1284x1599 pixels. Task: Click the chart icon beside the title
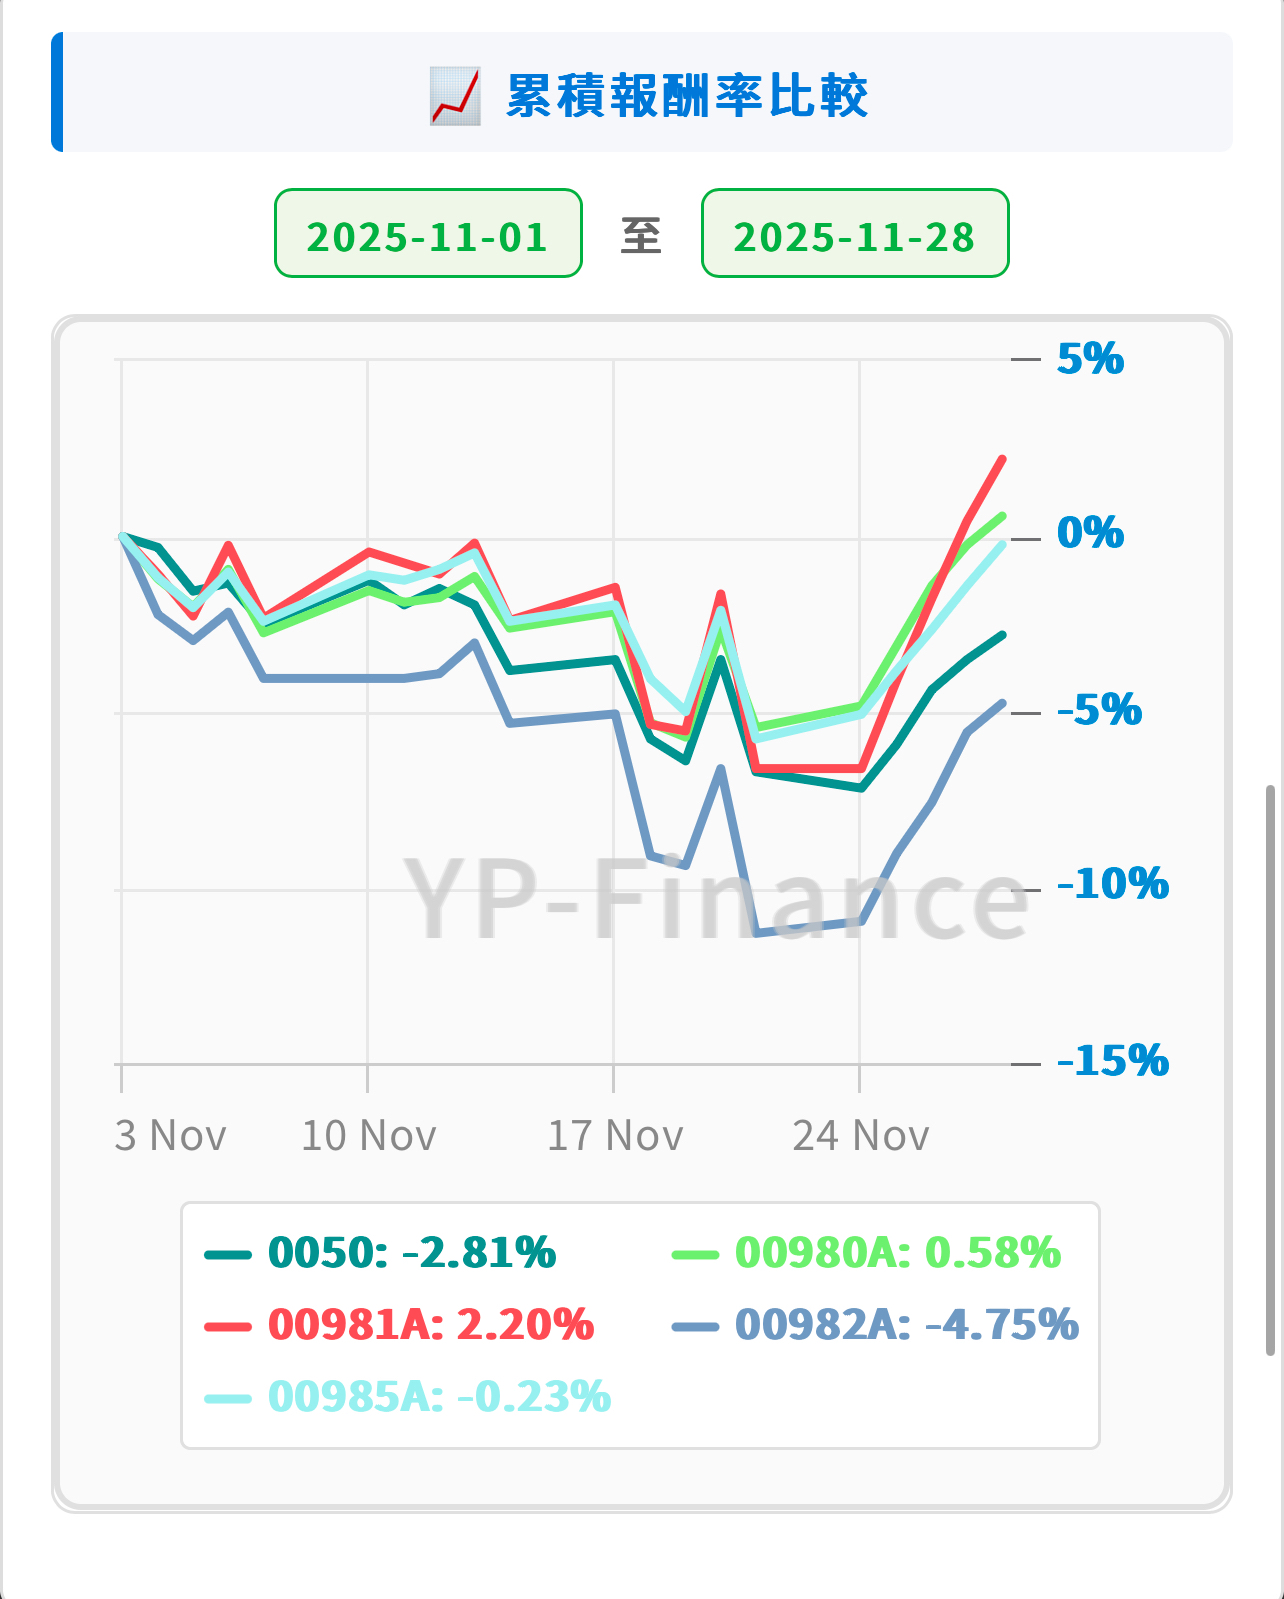pyautogui.click(x=455, y=96)
